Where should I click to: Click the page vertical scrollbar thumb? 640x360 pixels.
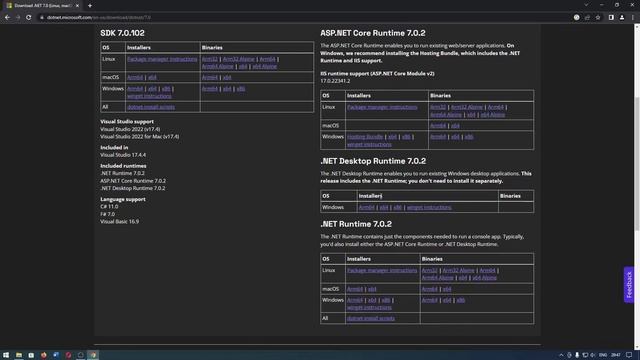click(x=637, y=163)
